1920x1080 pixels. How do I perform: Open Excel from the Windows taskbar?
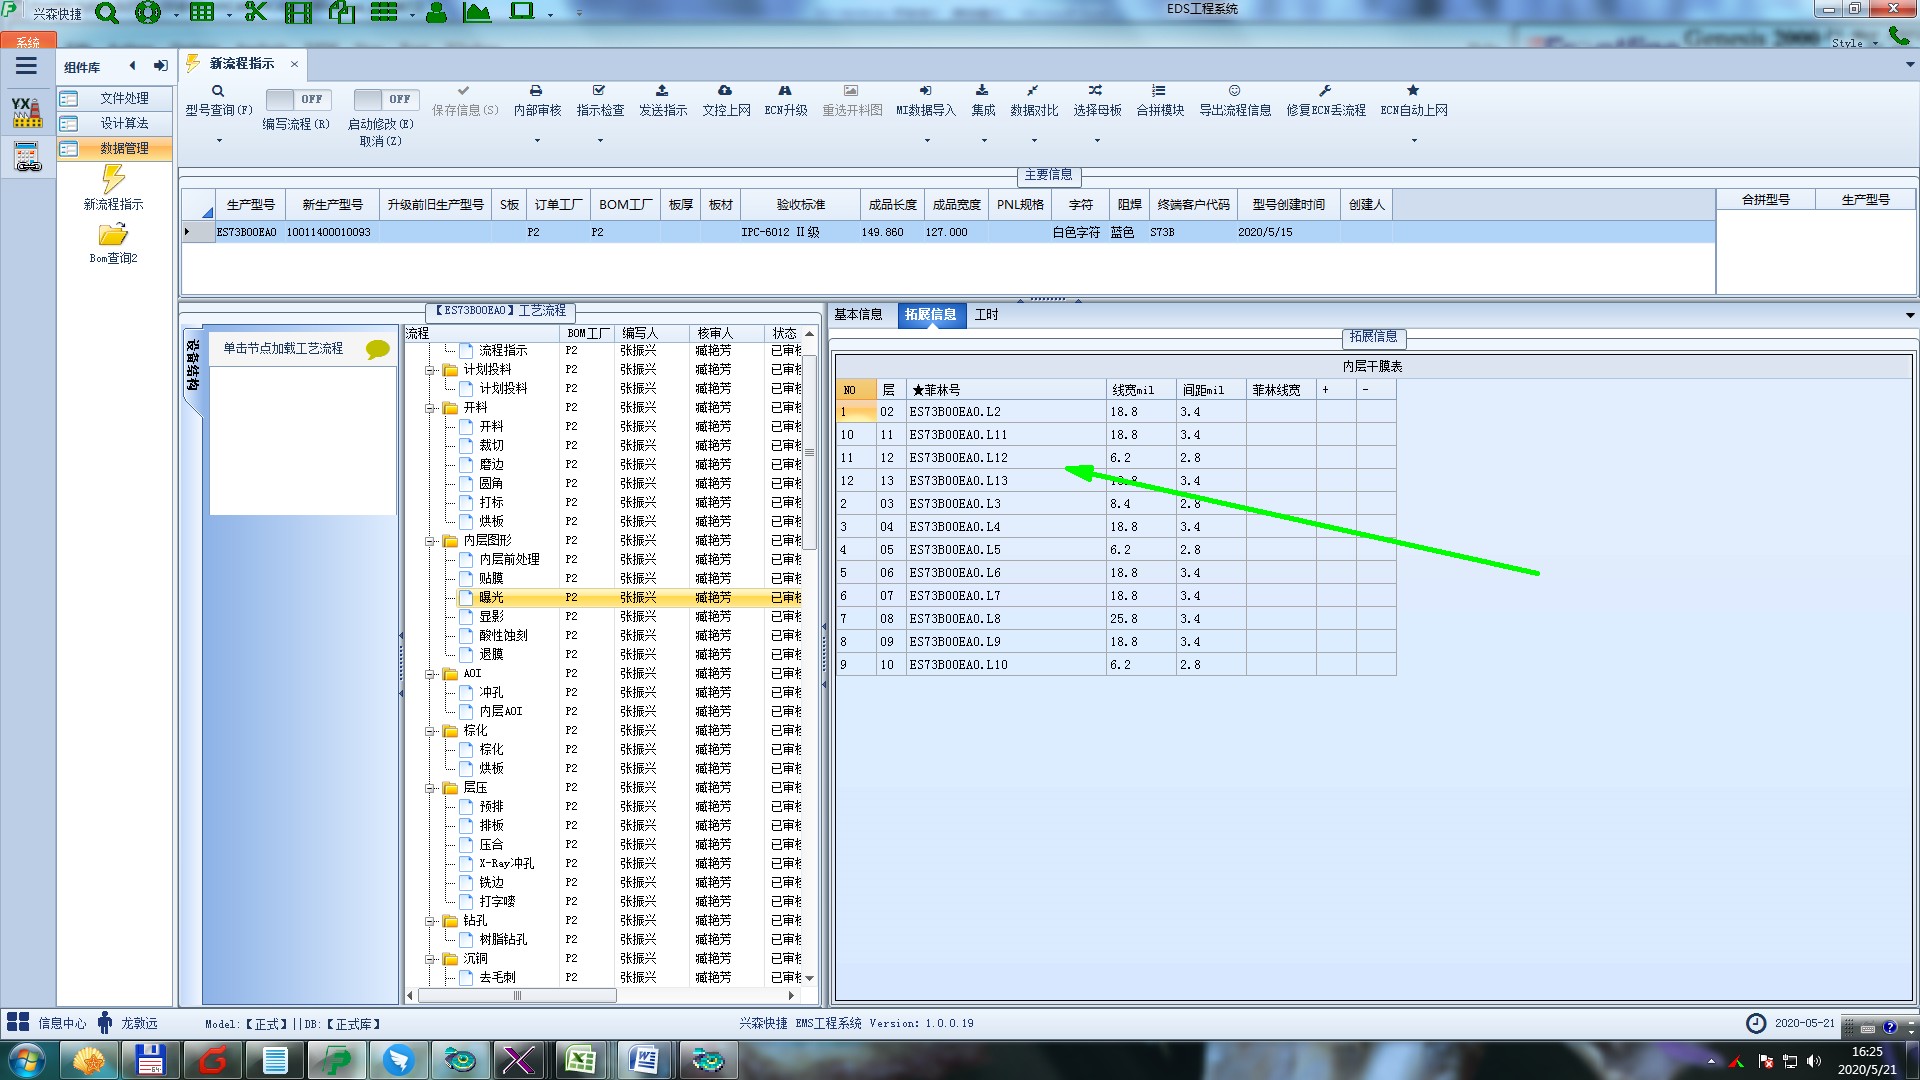tap(581, 1059)
